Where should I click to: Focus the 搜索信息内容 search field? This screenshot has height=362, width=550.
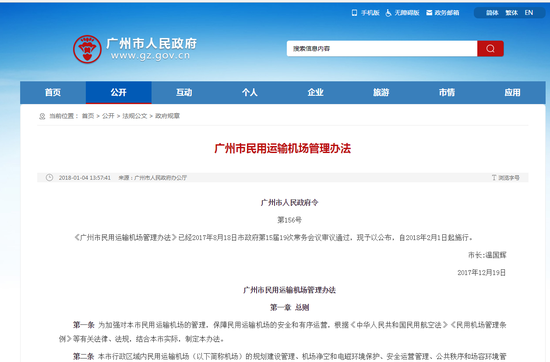pyautogui.click(x=382, y=48)
